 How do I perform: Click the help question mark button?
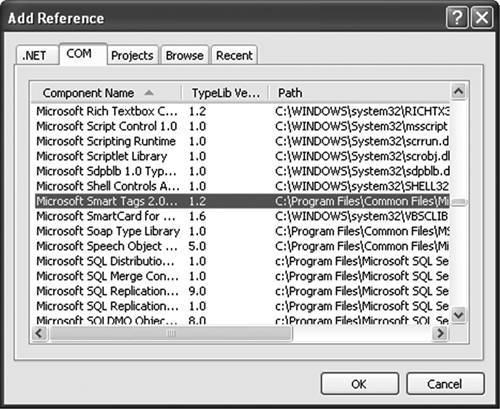(457, 18)
